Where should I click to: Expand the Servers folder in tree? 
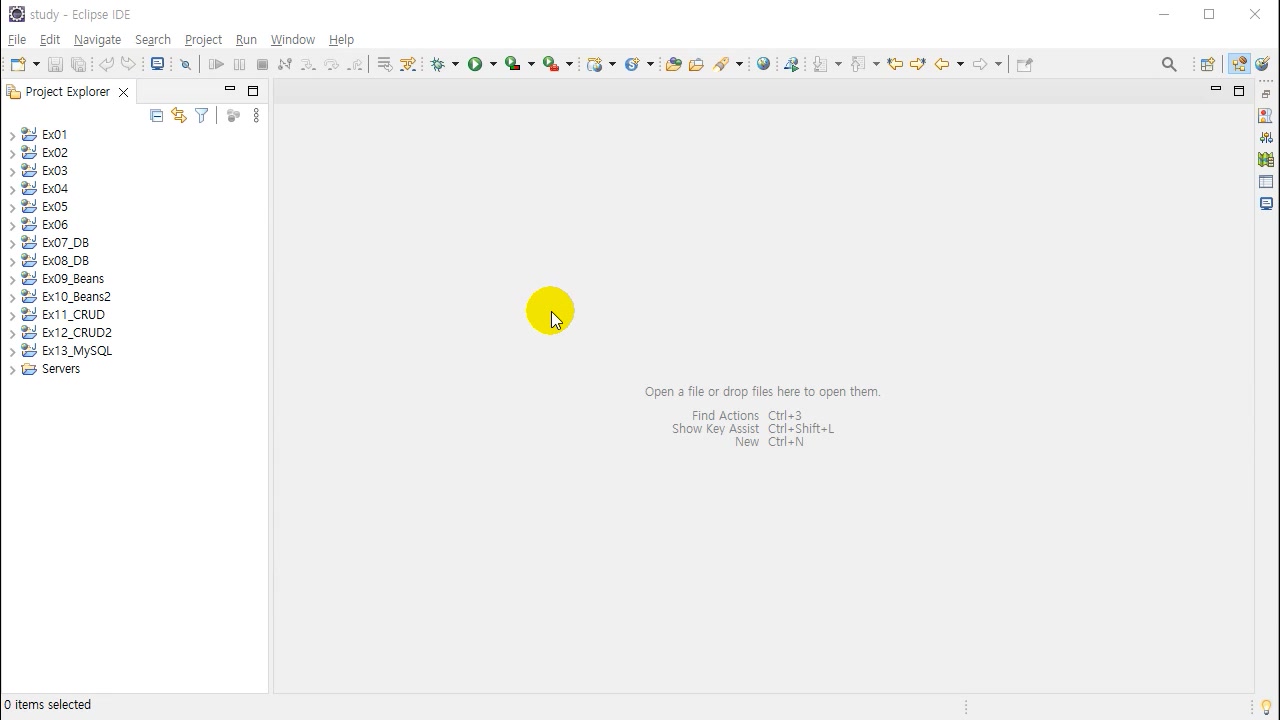click(12, 369)
